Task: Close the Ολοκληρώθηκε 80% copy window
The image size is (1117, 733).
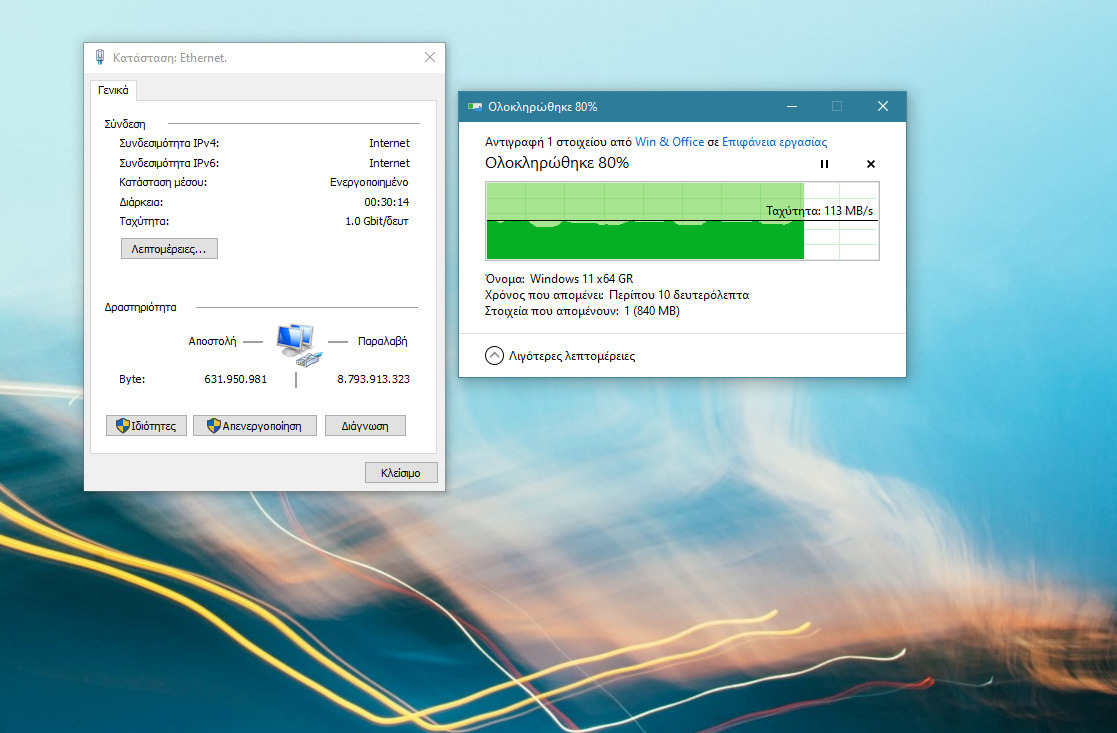Action: (883, 106)
